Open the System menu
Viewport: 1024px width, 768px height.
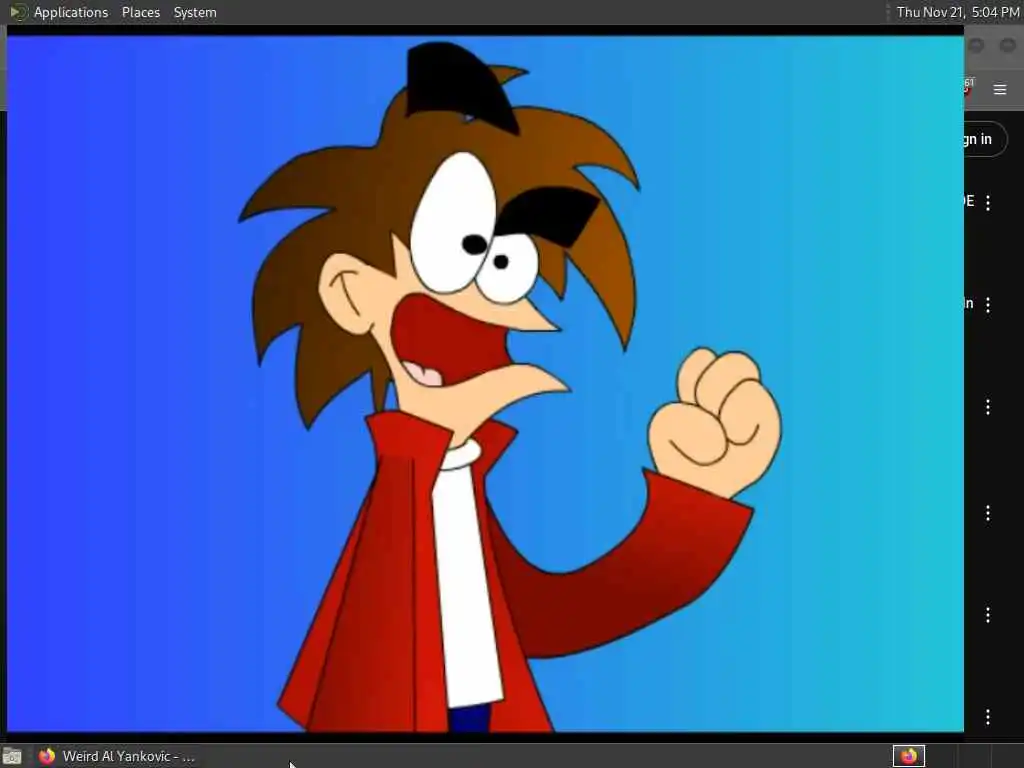pyautogui.click(x=195, y=12)
